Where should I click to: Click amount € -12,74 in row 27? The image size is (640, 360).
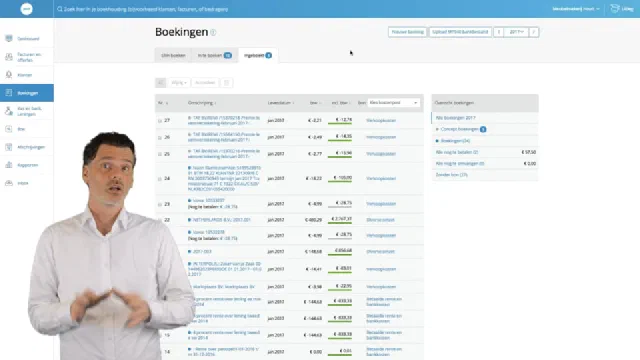tap(343, 120)
